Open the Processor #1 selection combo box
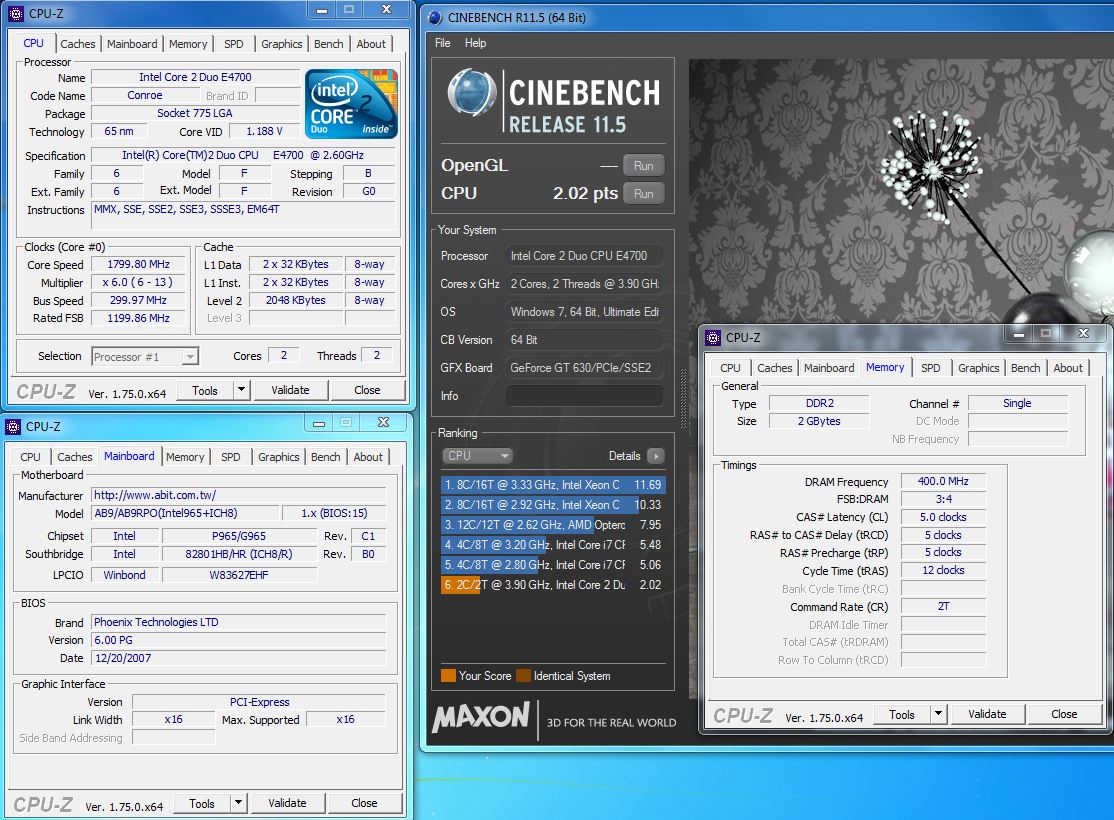 (145, 356)
